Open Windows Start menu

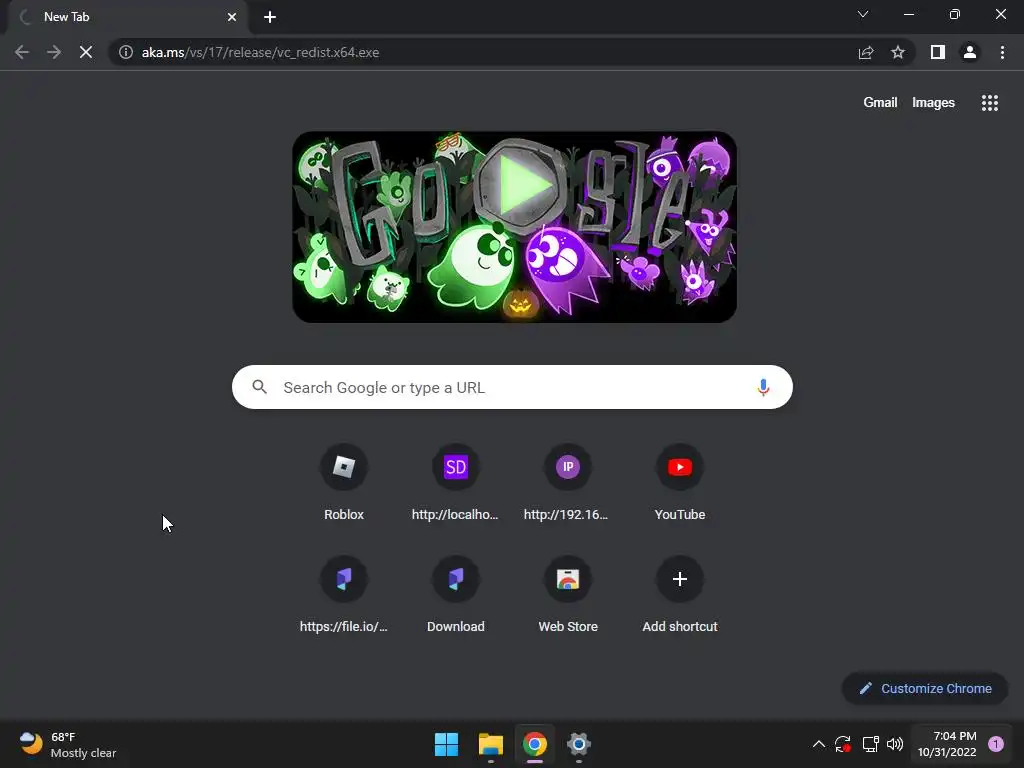click(x=446, y=744)
